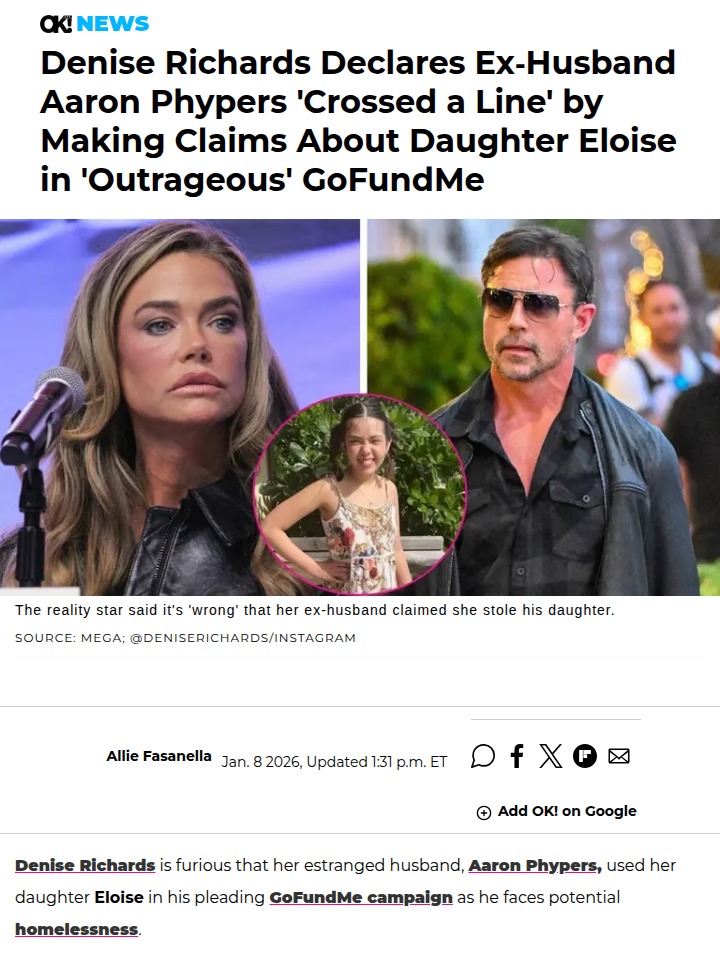
Task: Open the comments speech bubble icon
Action: pos(483,756)
